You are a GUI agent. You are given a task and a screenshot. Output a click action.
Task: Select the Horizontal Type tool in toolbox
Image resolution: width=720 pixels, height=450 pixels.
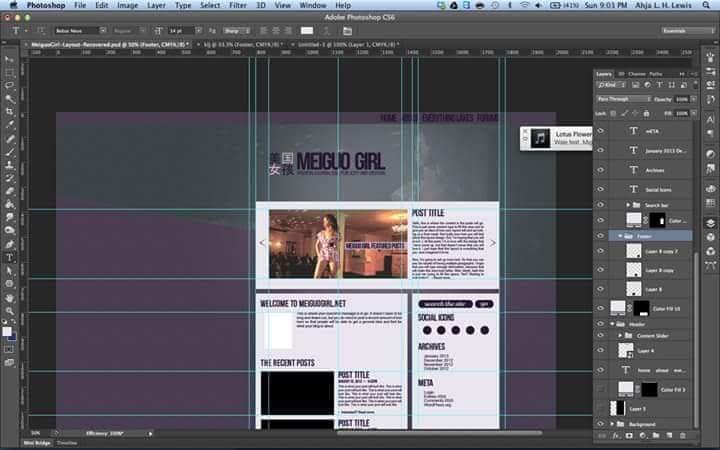pyautogui.click(x=9, y=257)
